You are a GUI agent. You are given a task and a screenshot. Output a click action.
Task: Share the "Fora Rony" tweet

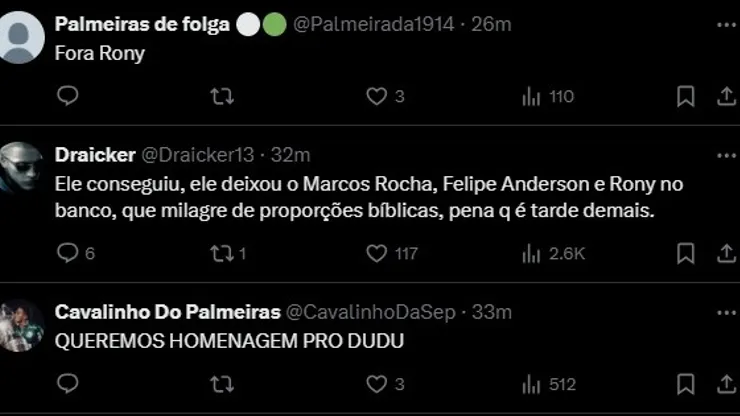coord(727,96)
